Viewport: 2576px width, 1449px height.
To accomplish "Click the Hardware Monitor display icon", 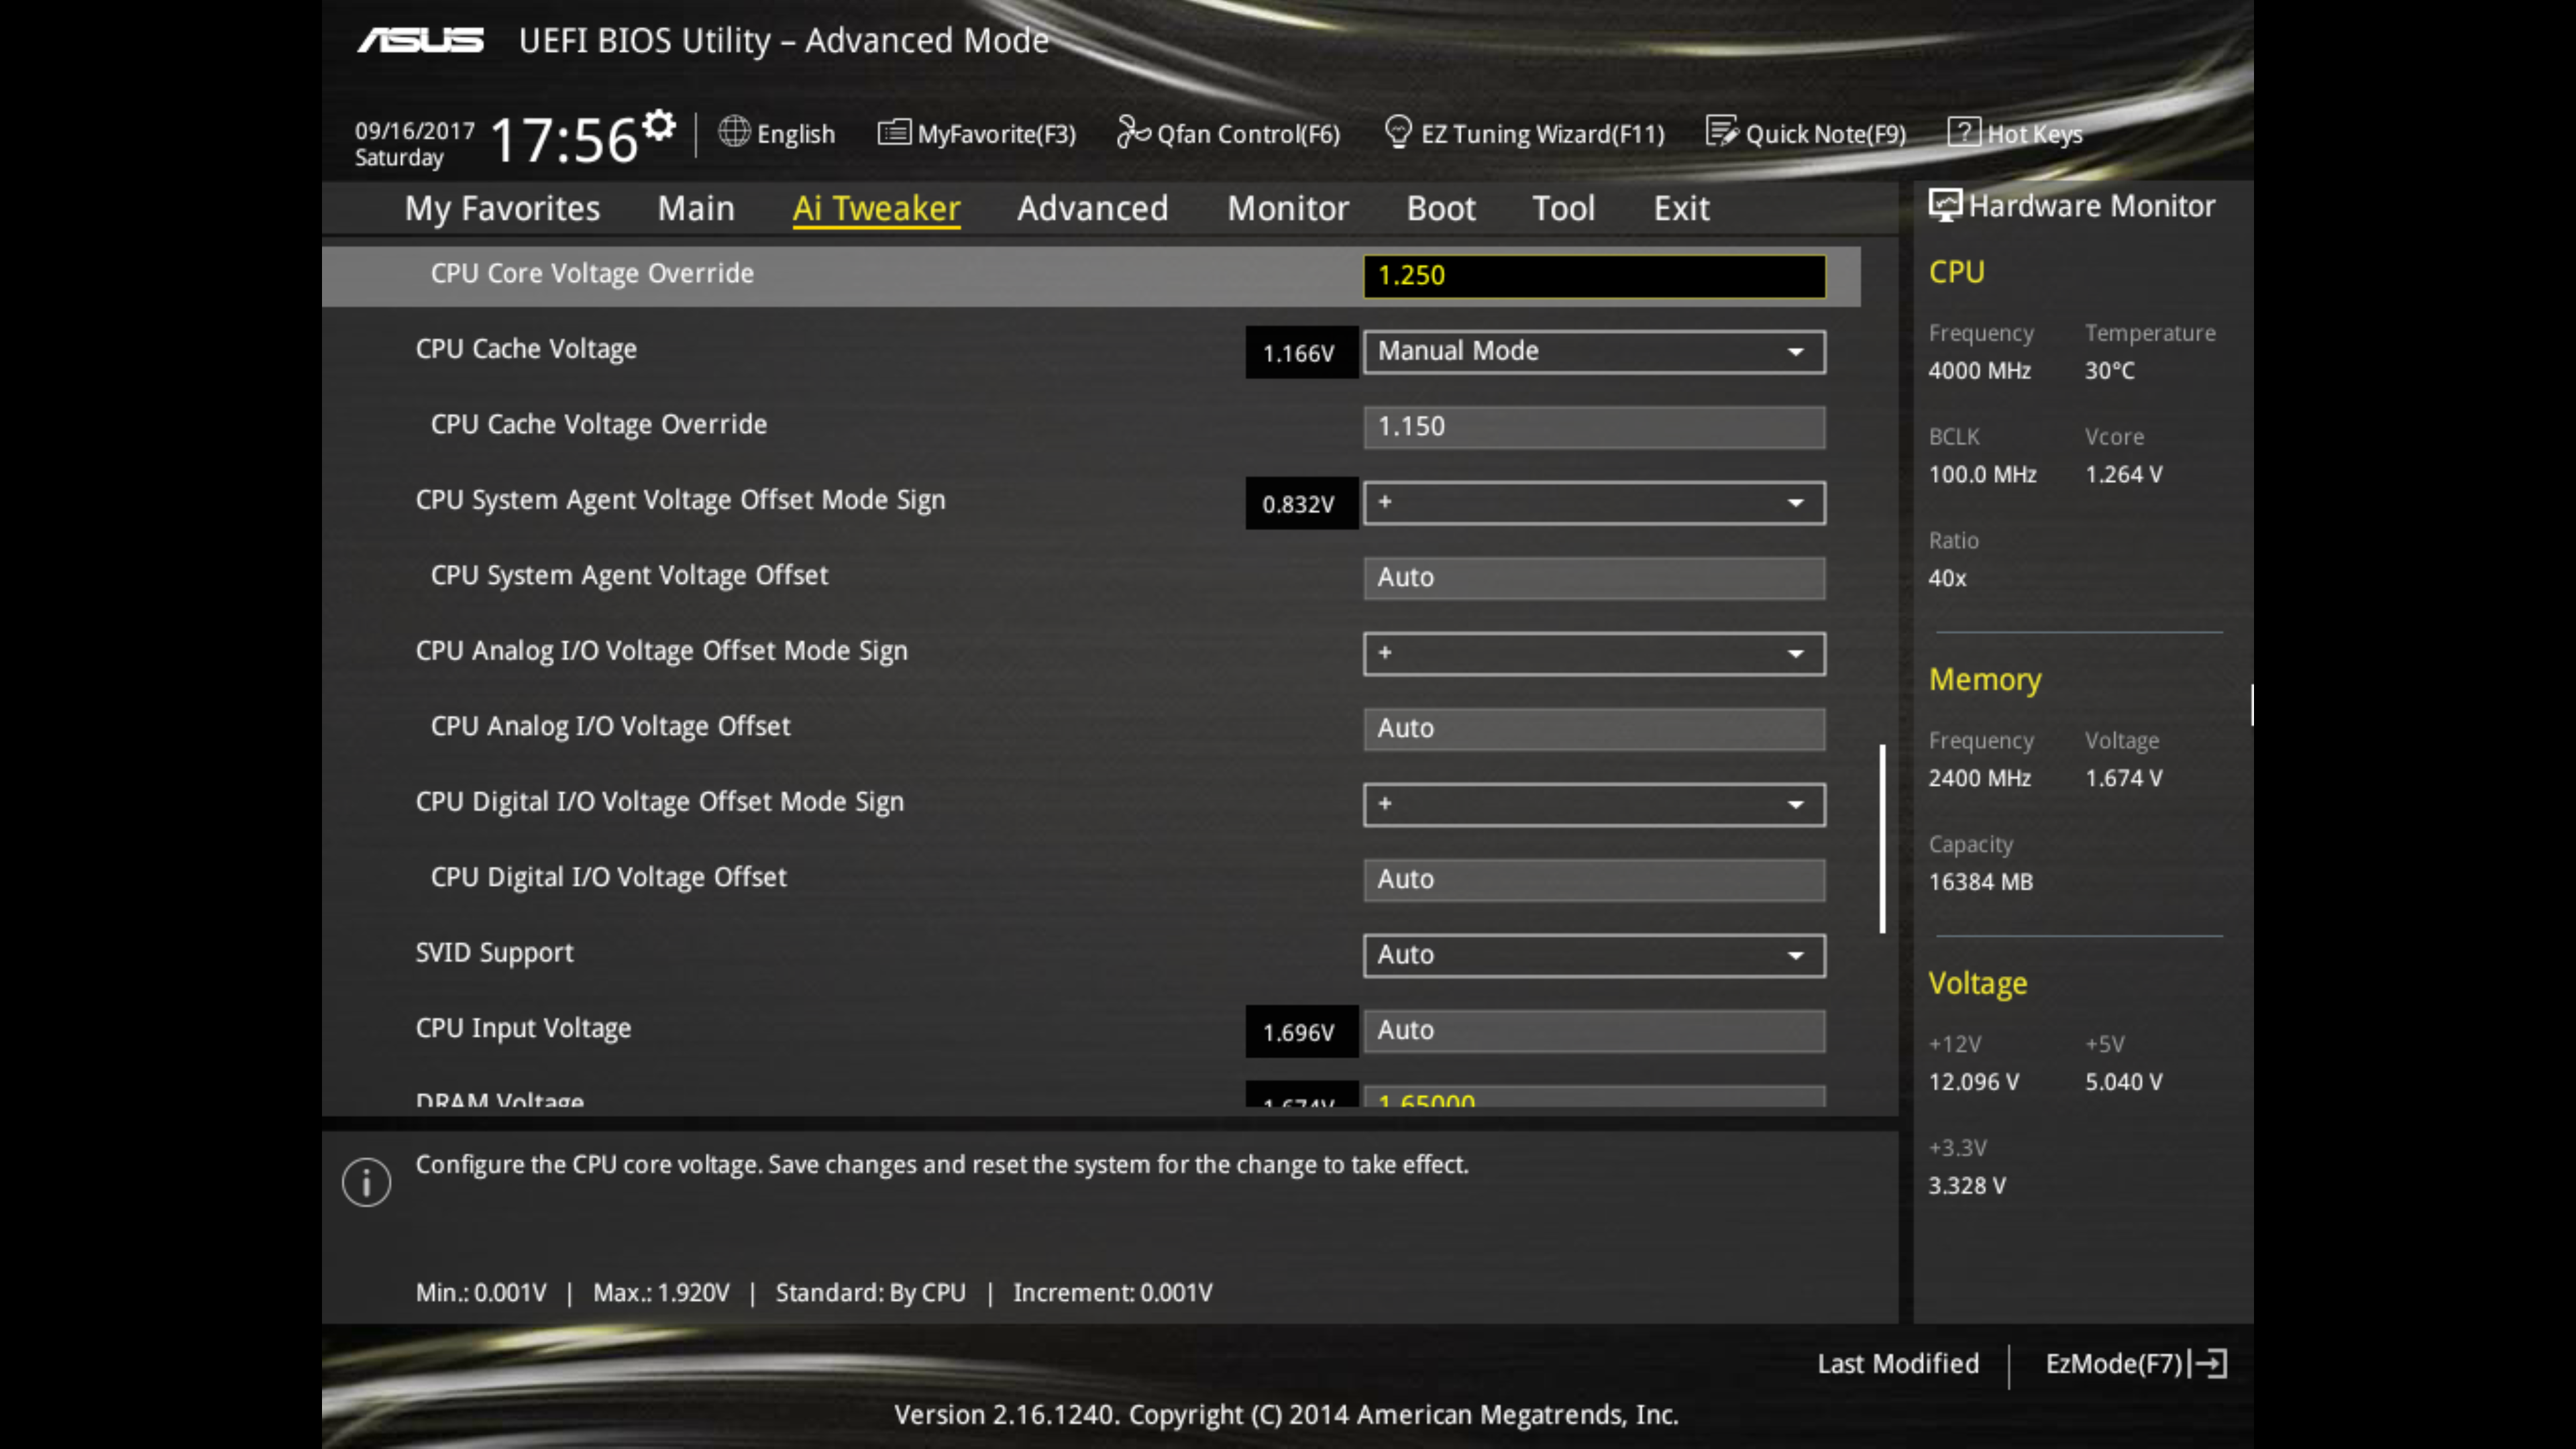I will click(1945, 205).
